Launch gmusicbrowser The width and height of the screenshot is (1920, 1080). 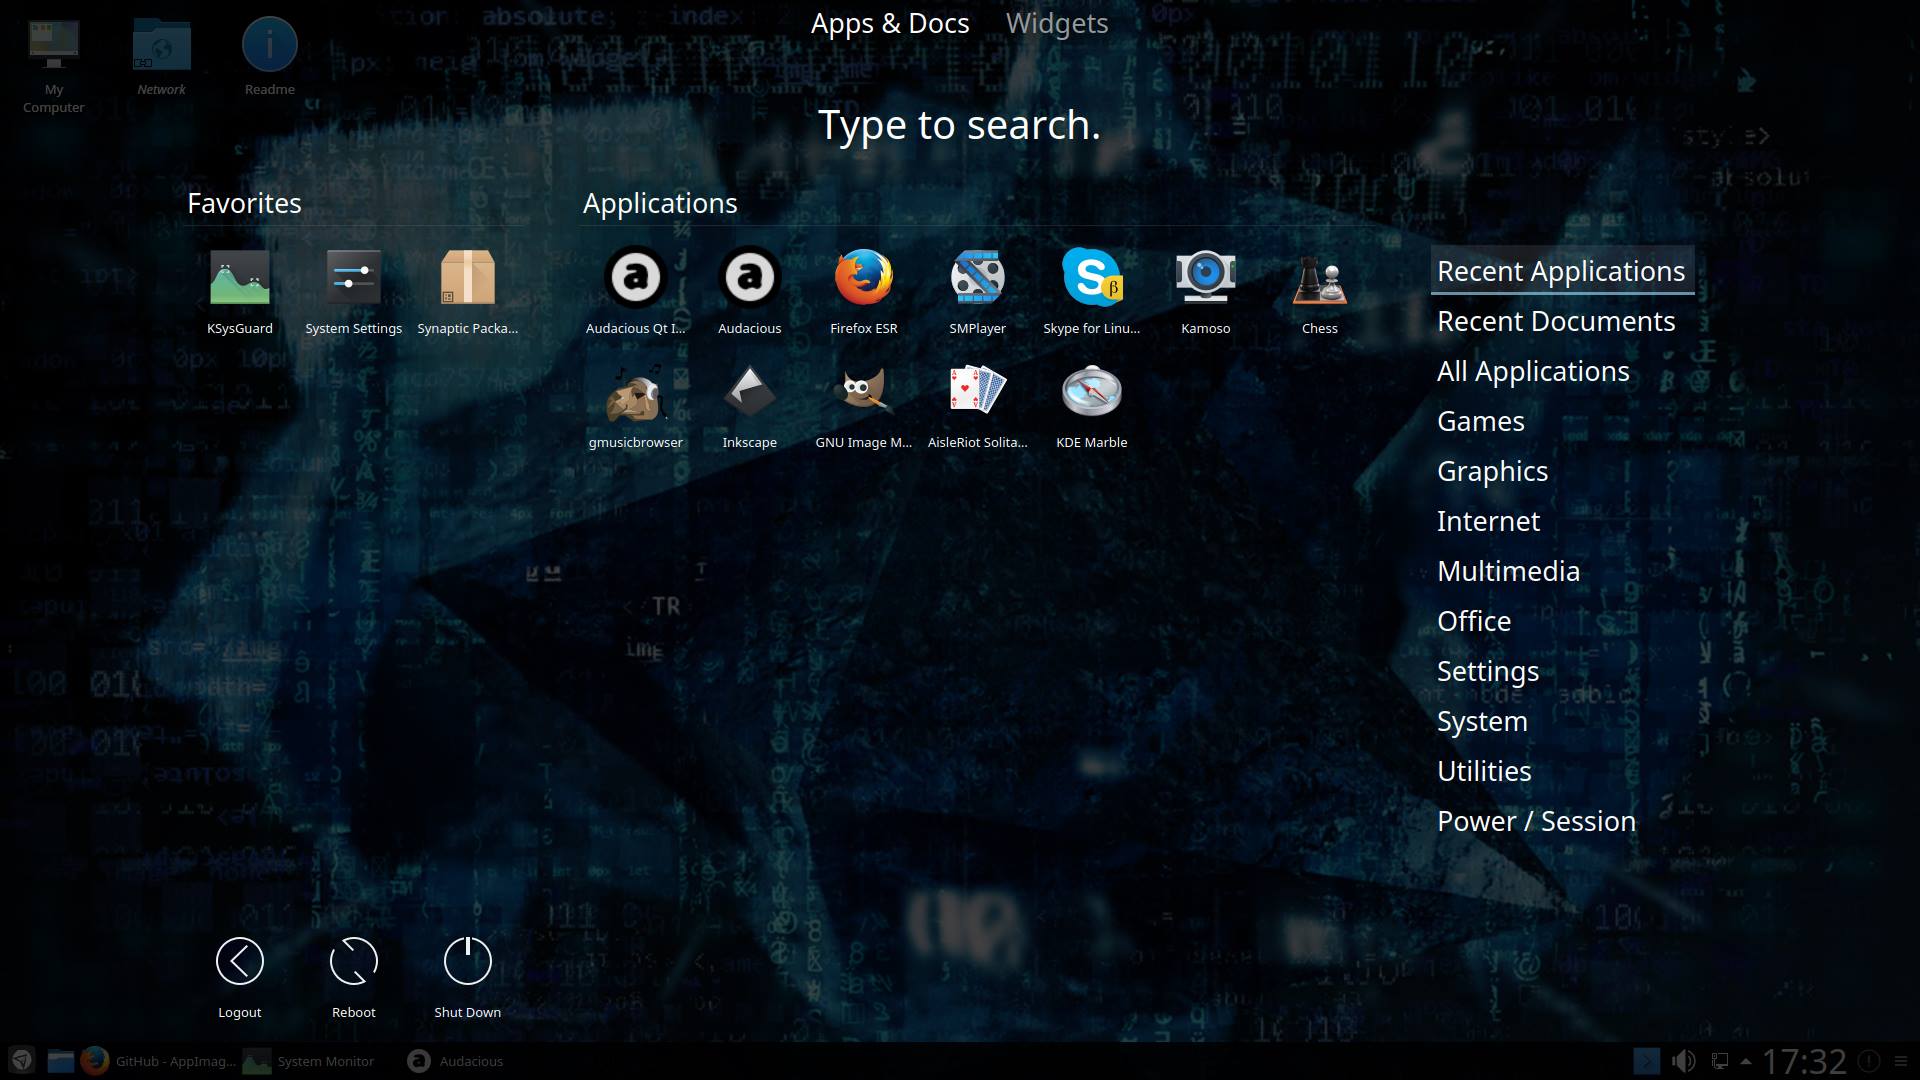point(636,406)
